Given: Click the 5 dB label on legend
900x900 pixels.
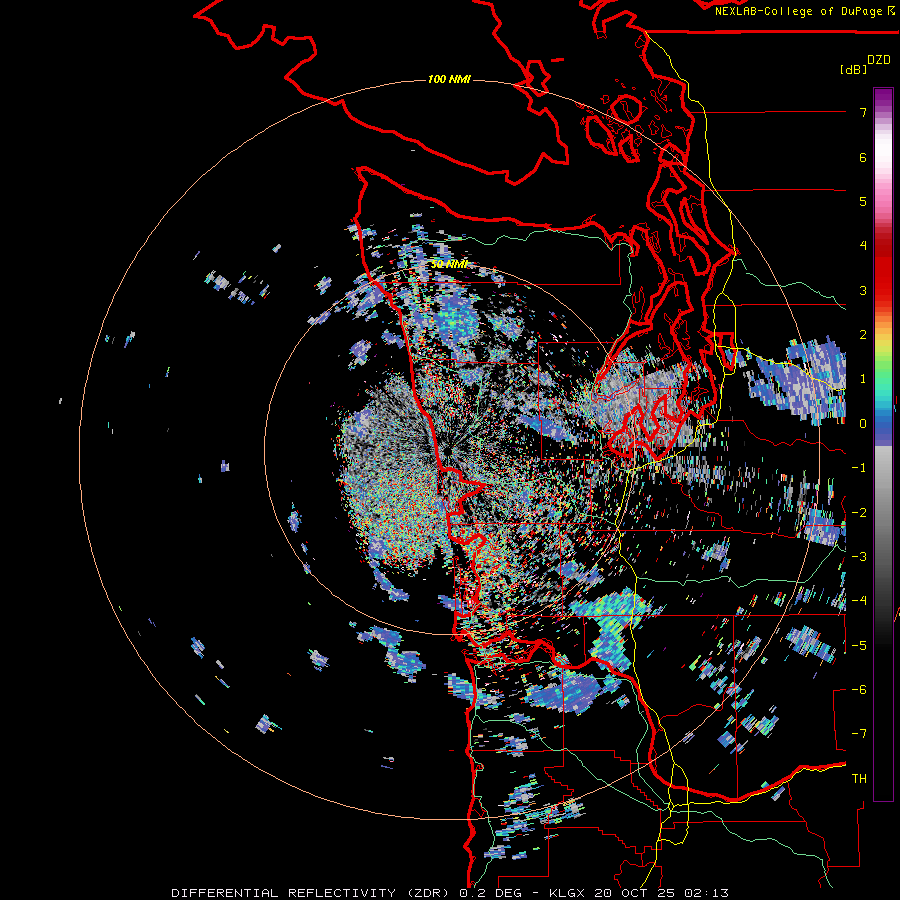Looking at the screenshot, I should tap(863, 201).
